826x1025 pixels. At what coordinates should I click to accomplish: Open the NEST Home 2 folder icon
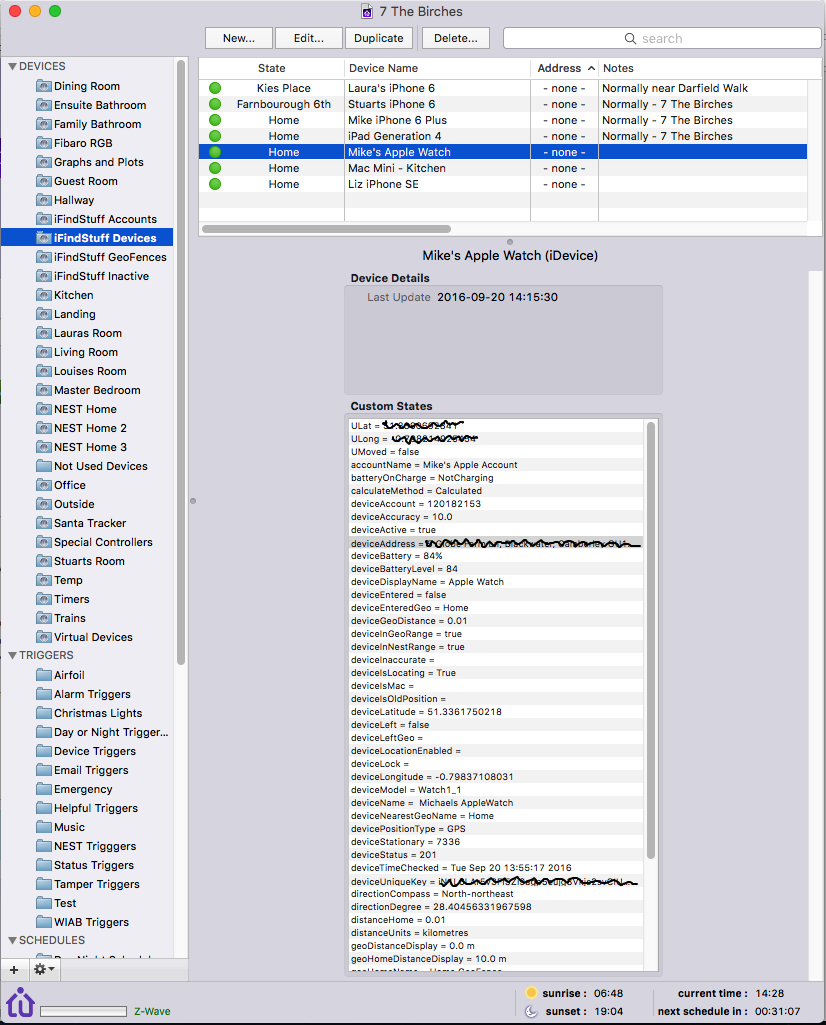[44, 428]
